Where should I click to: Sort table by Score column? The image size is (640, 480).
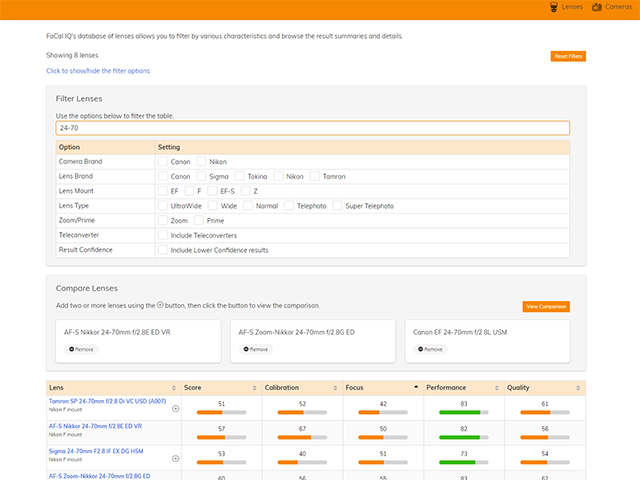(x=221, y=388)
